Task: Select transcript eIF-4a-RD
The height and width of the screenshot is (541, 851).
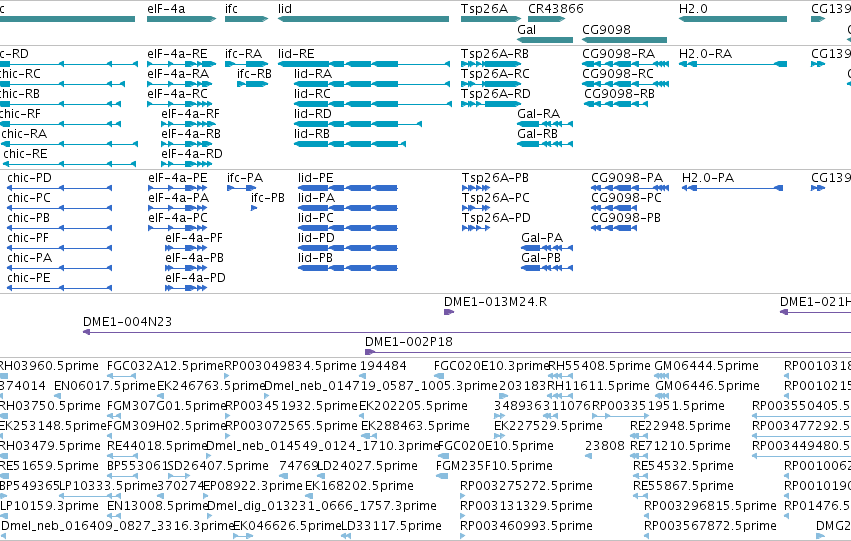Action: [187, 164]
